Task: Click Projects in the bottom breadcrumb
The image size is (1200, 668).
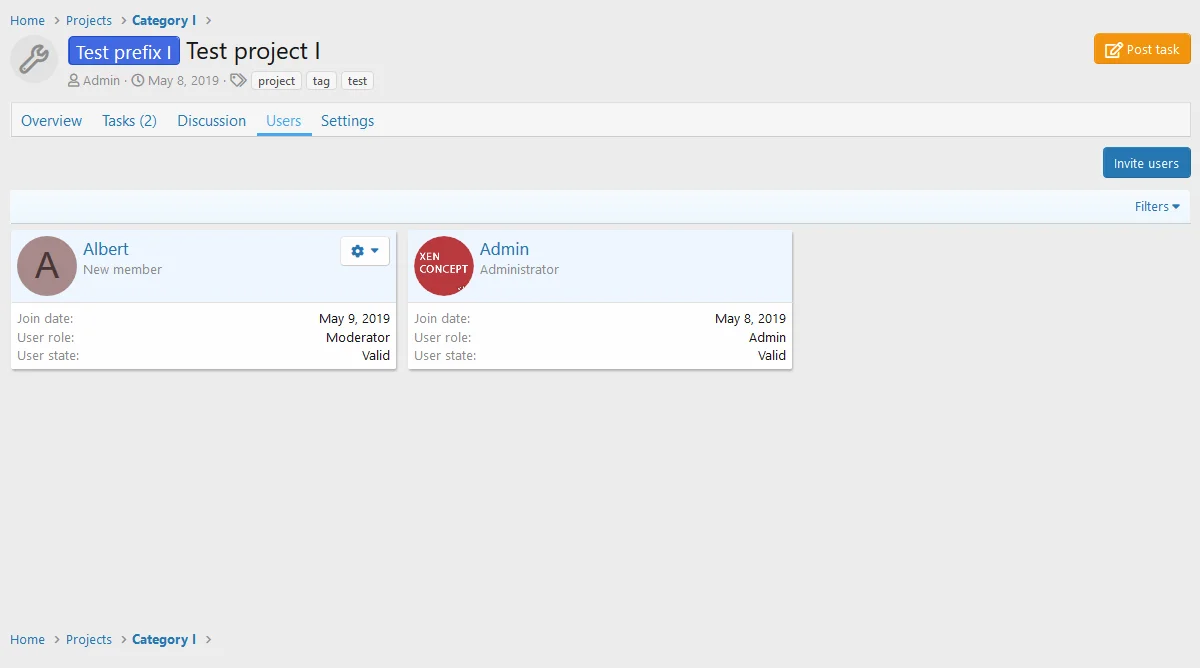Action: tap(89, 640)
